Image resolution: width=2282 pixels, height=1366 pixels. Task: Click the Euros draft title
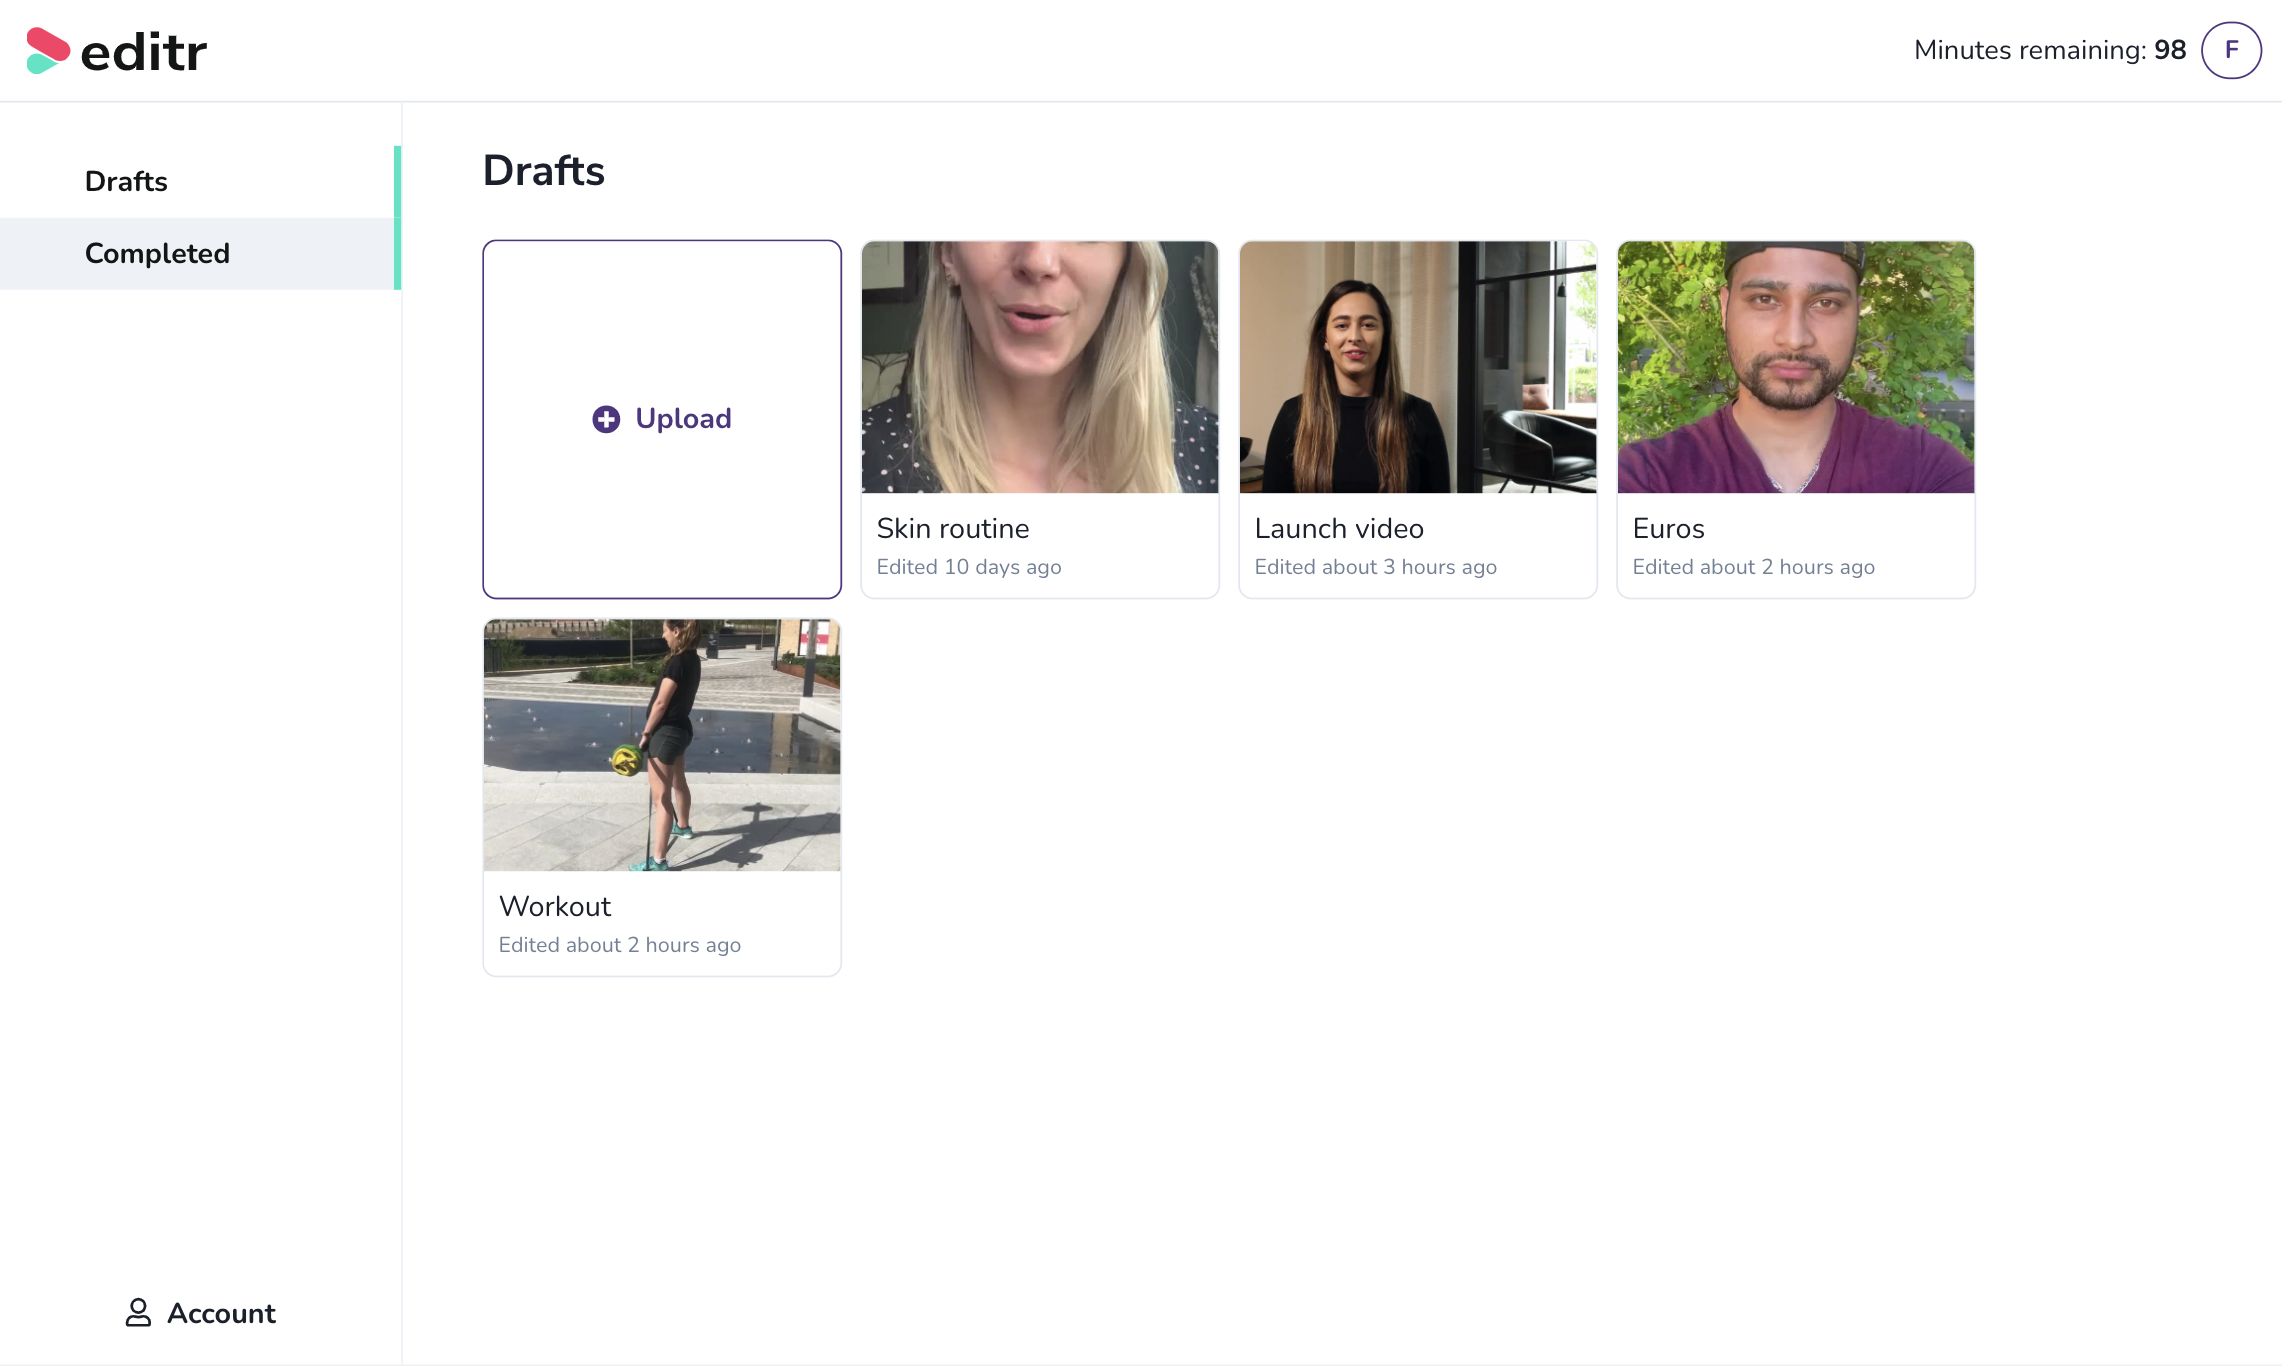pos(1668,528)
